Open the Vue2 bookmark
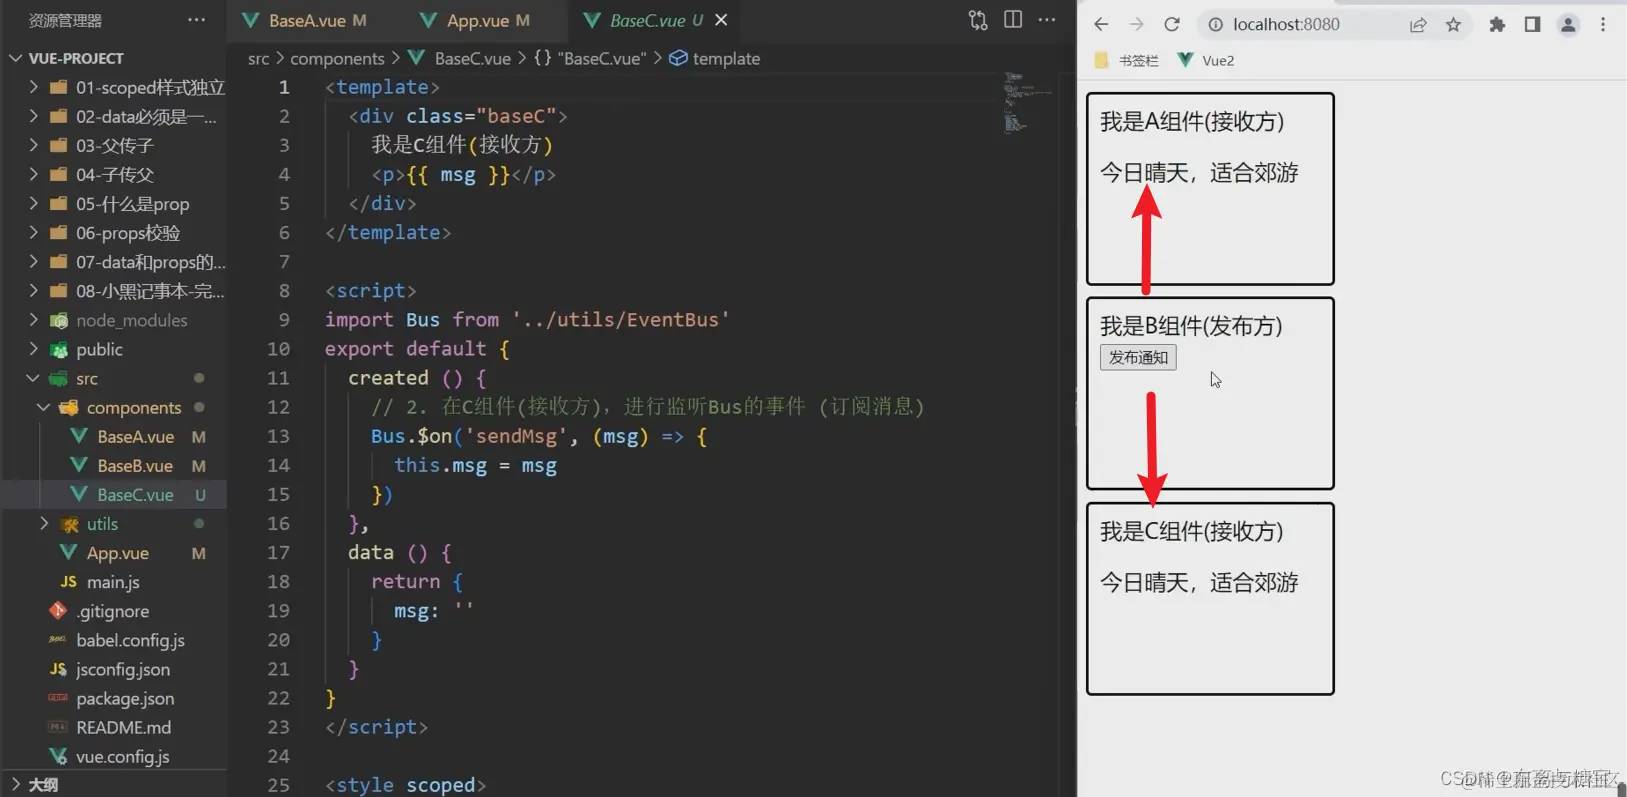Viewport: 1627px width, 797px height. pos(1206,60)
